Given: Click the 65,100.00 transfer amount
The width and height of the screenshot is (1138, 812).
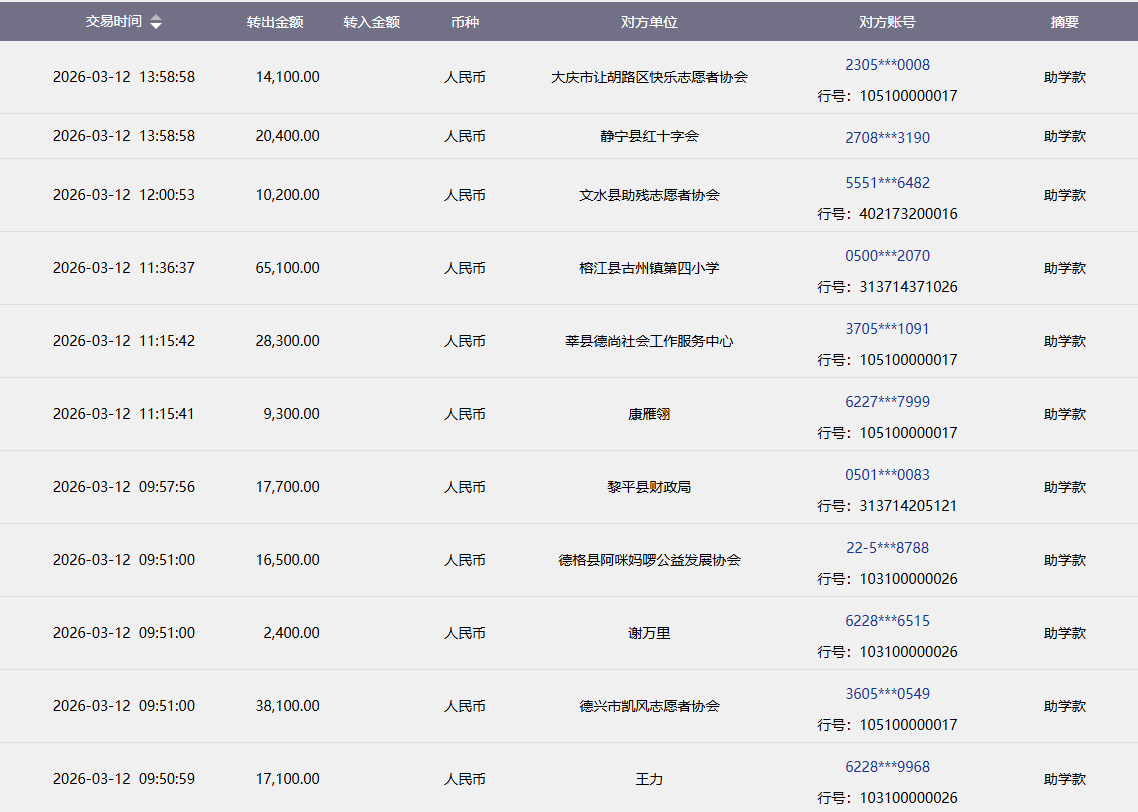Looking at the screenshot, I should click(287, 268).
